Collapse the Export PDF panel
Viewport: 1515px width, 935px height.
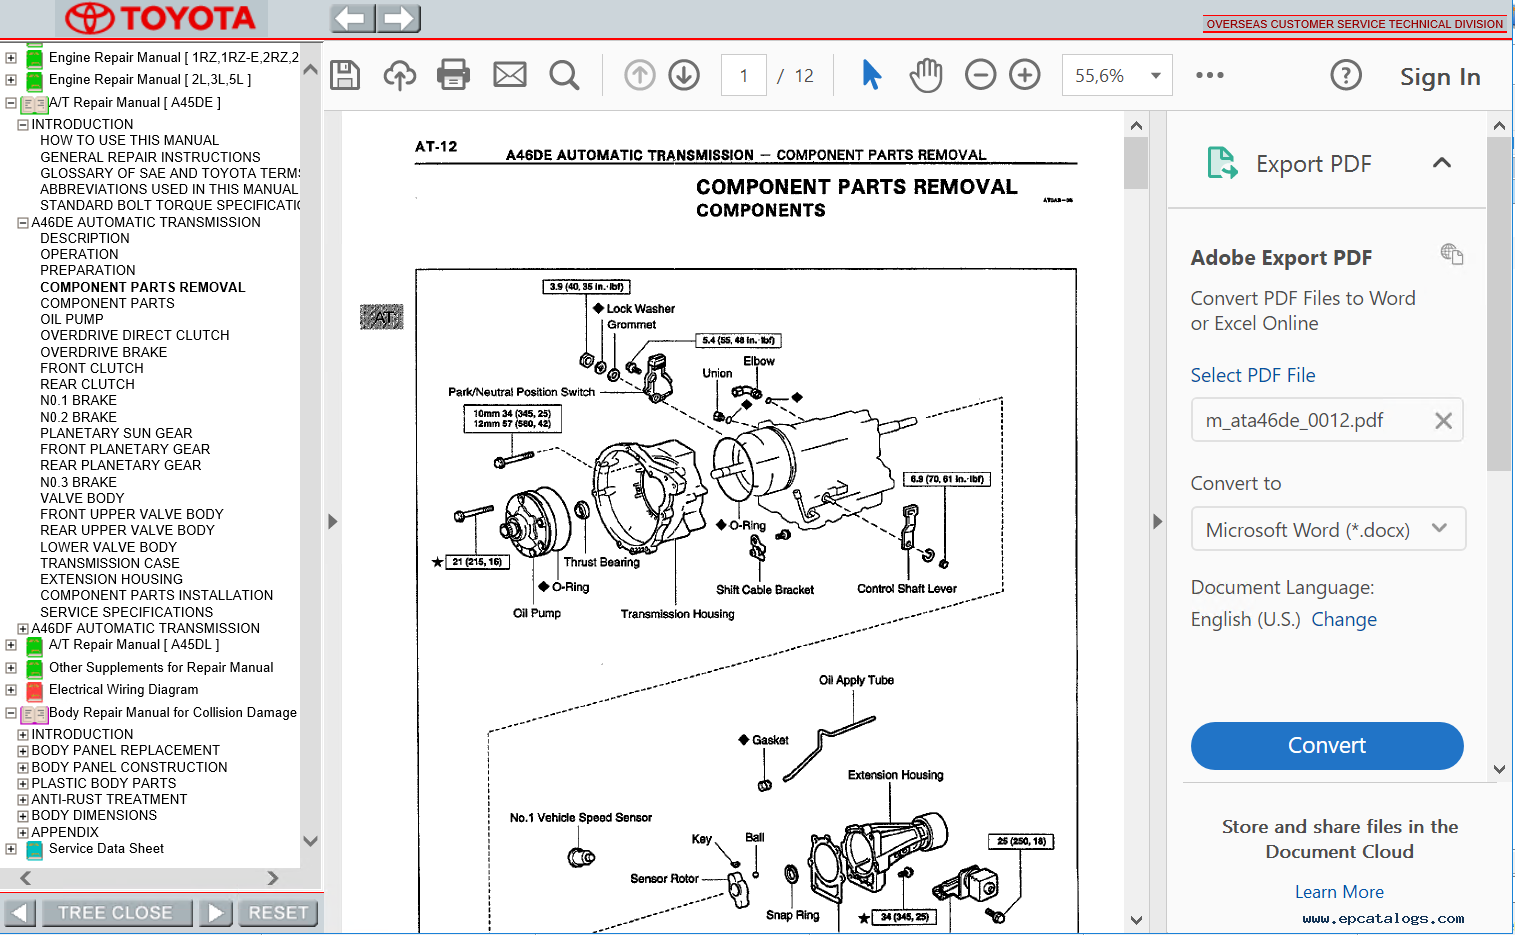pos(1441,162)
